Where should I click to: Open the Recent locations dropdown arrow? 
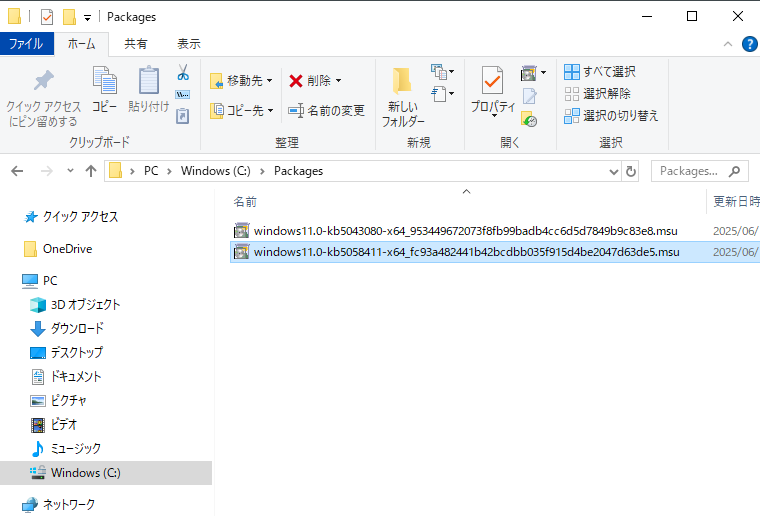[70, 171]
